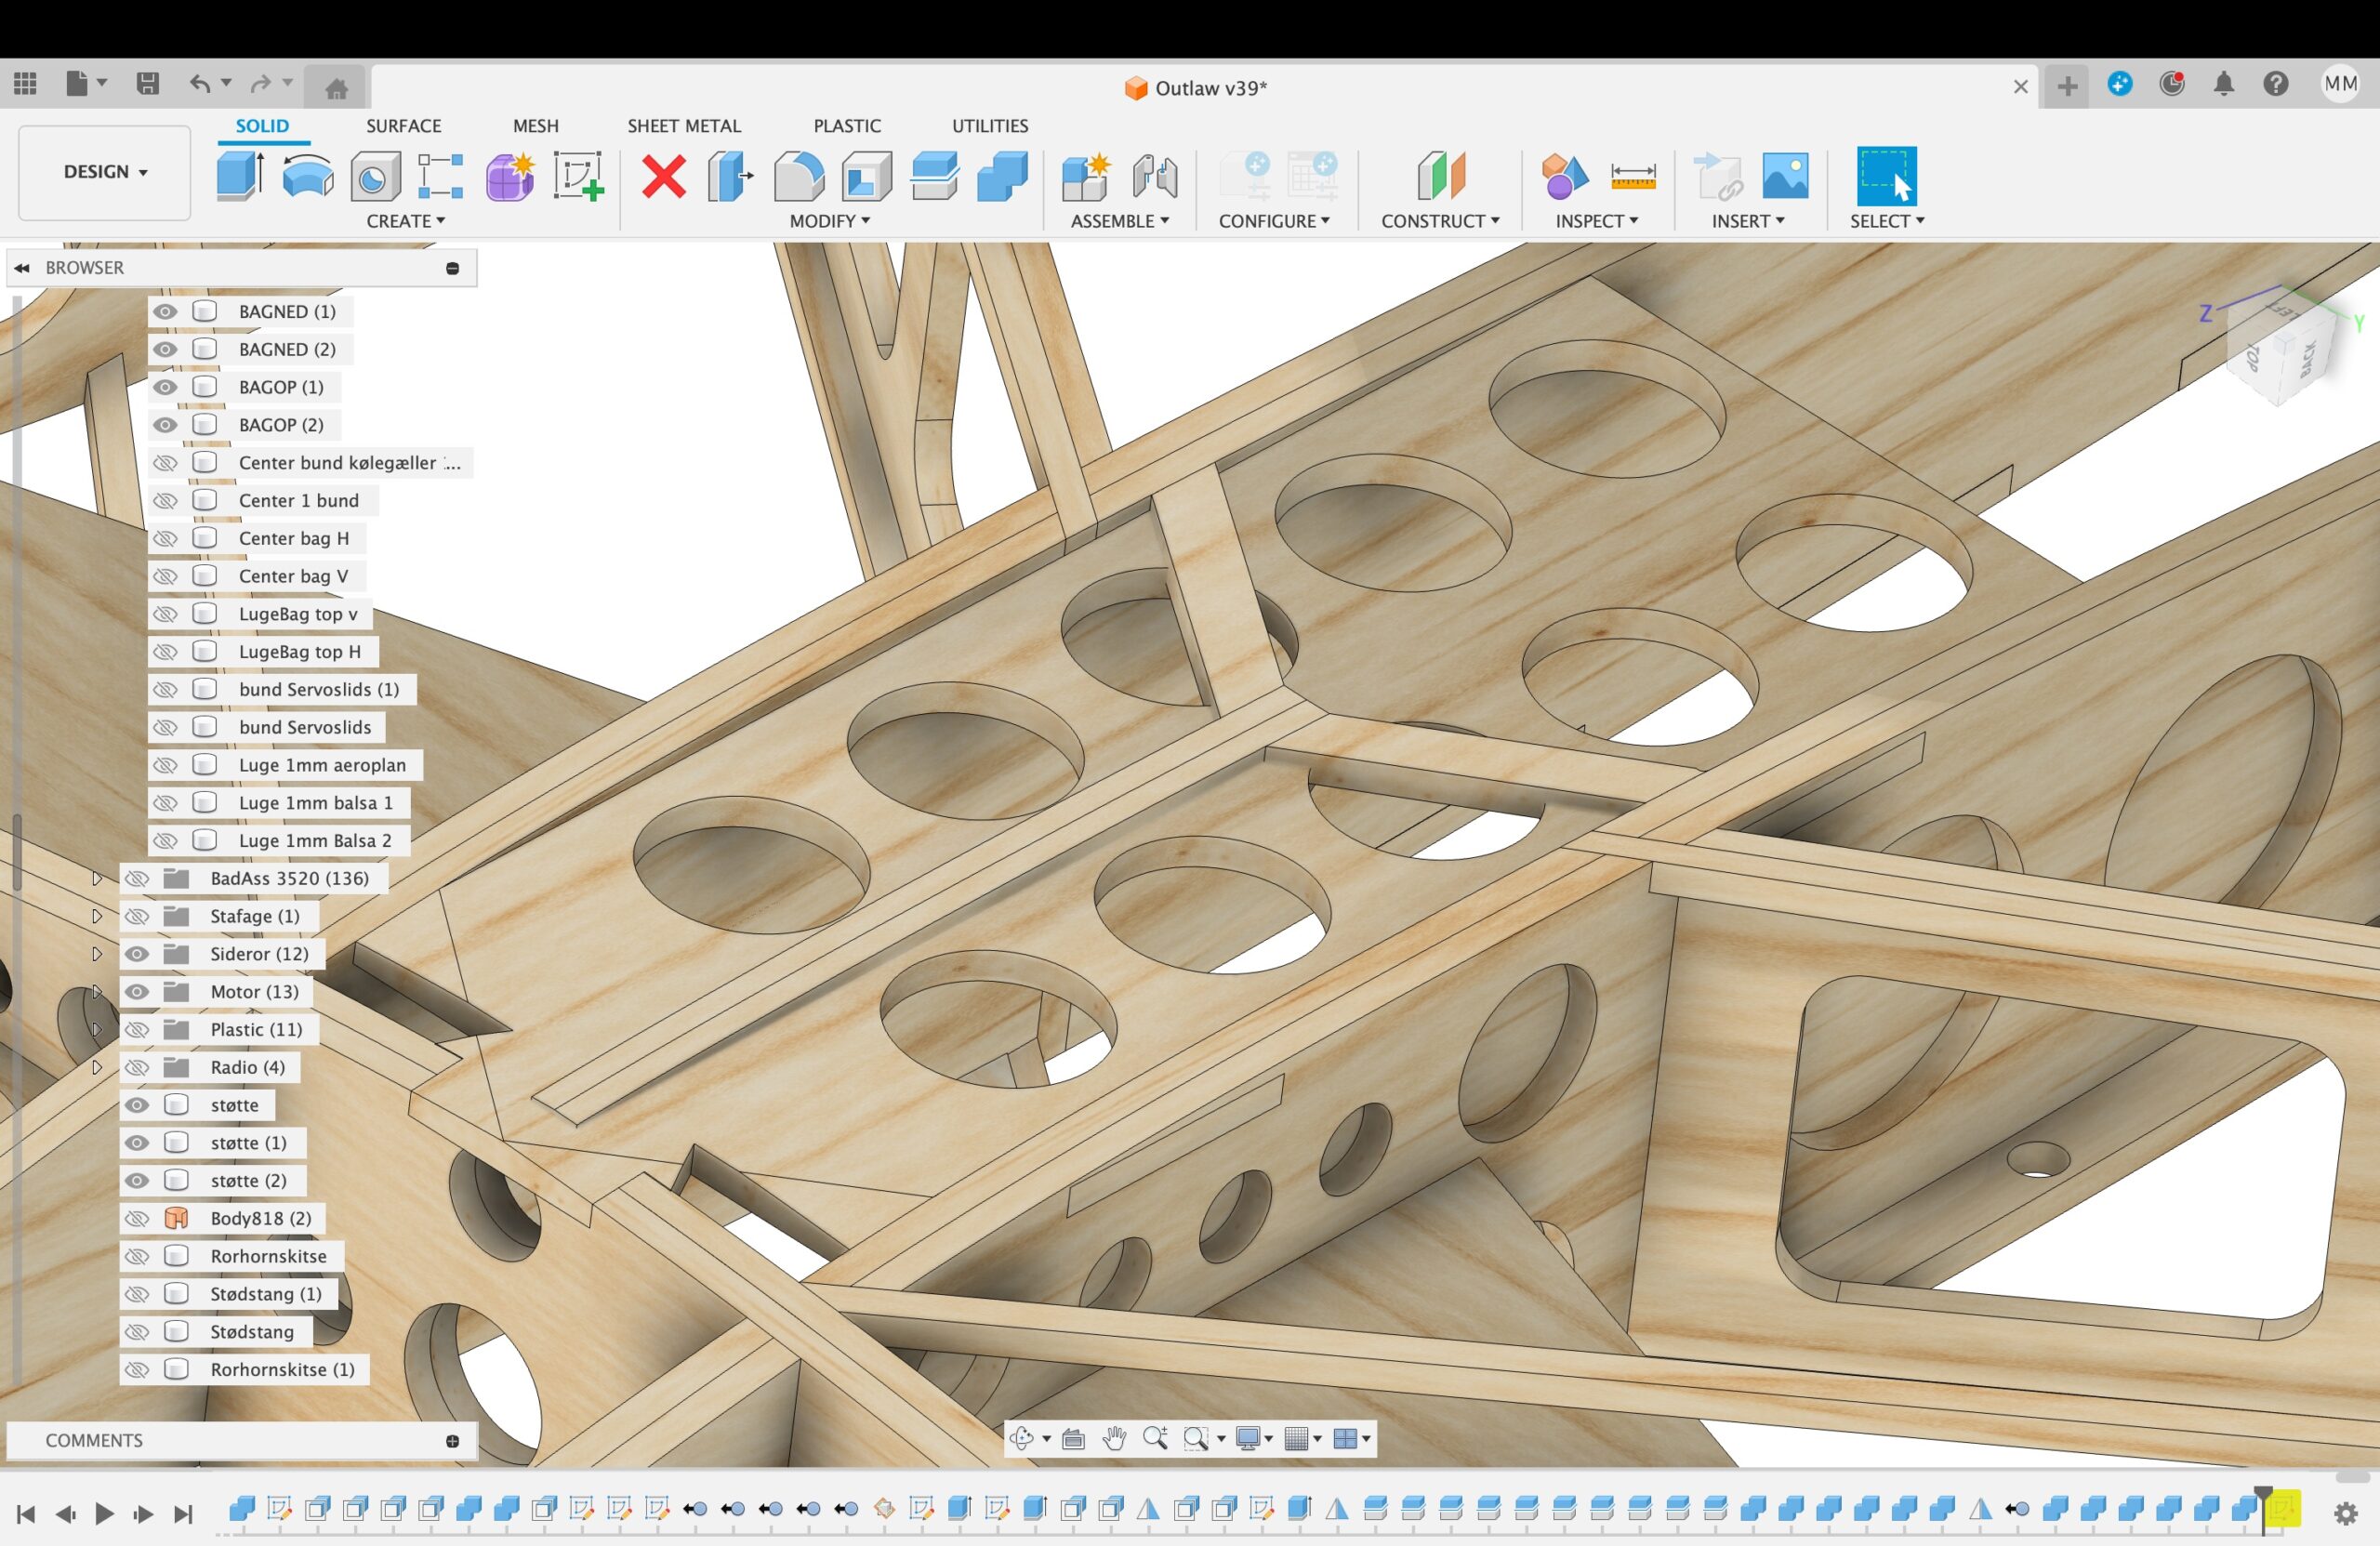Hide the BAGNED (1) body

tap(165, 312)
